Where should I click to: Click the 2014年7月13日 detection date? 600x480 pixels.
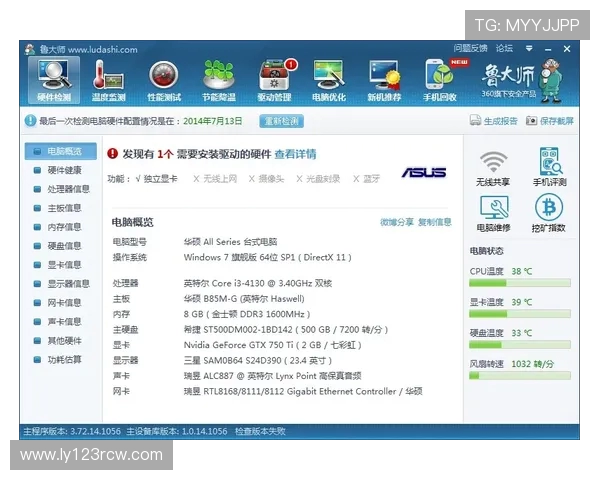click(x=212, y=121)
